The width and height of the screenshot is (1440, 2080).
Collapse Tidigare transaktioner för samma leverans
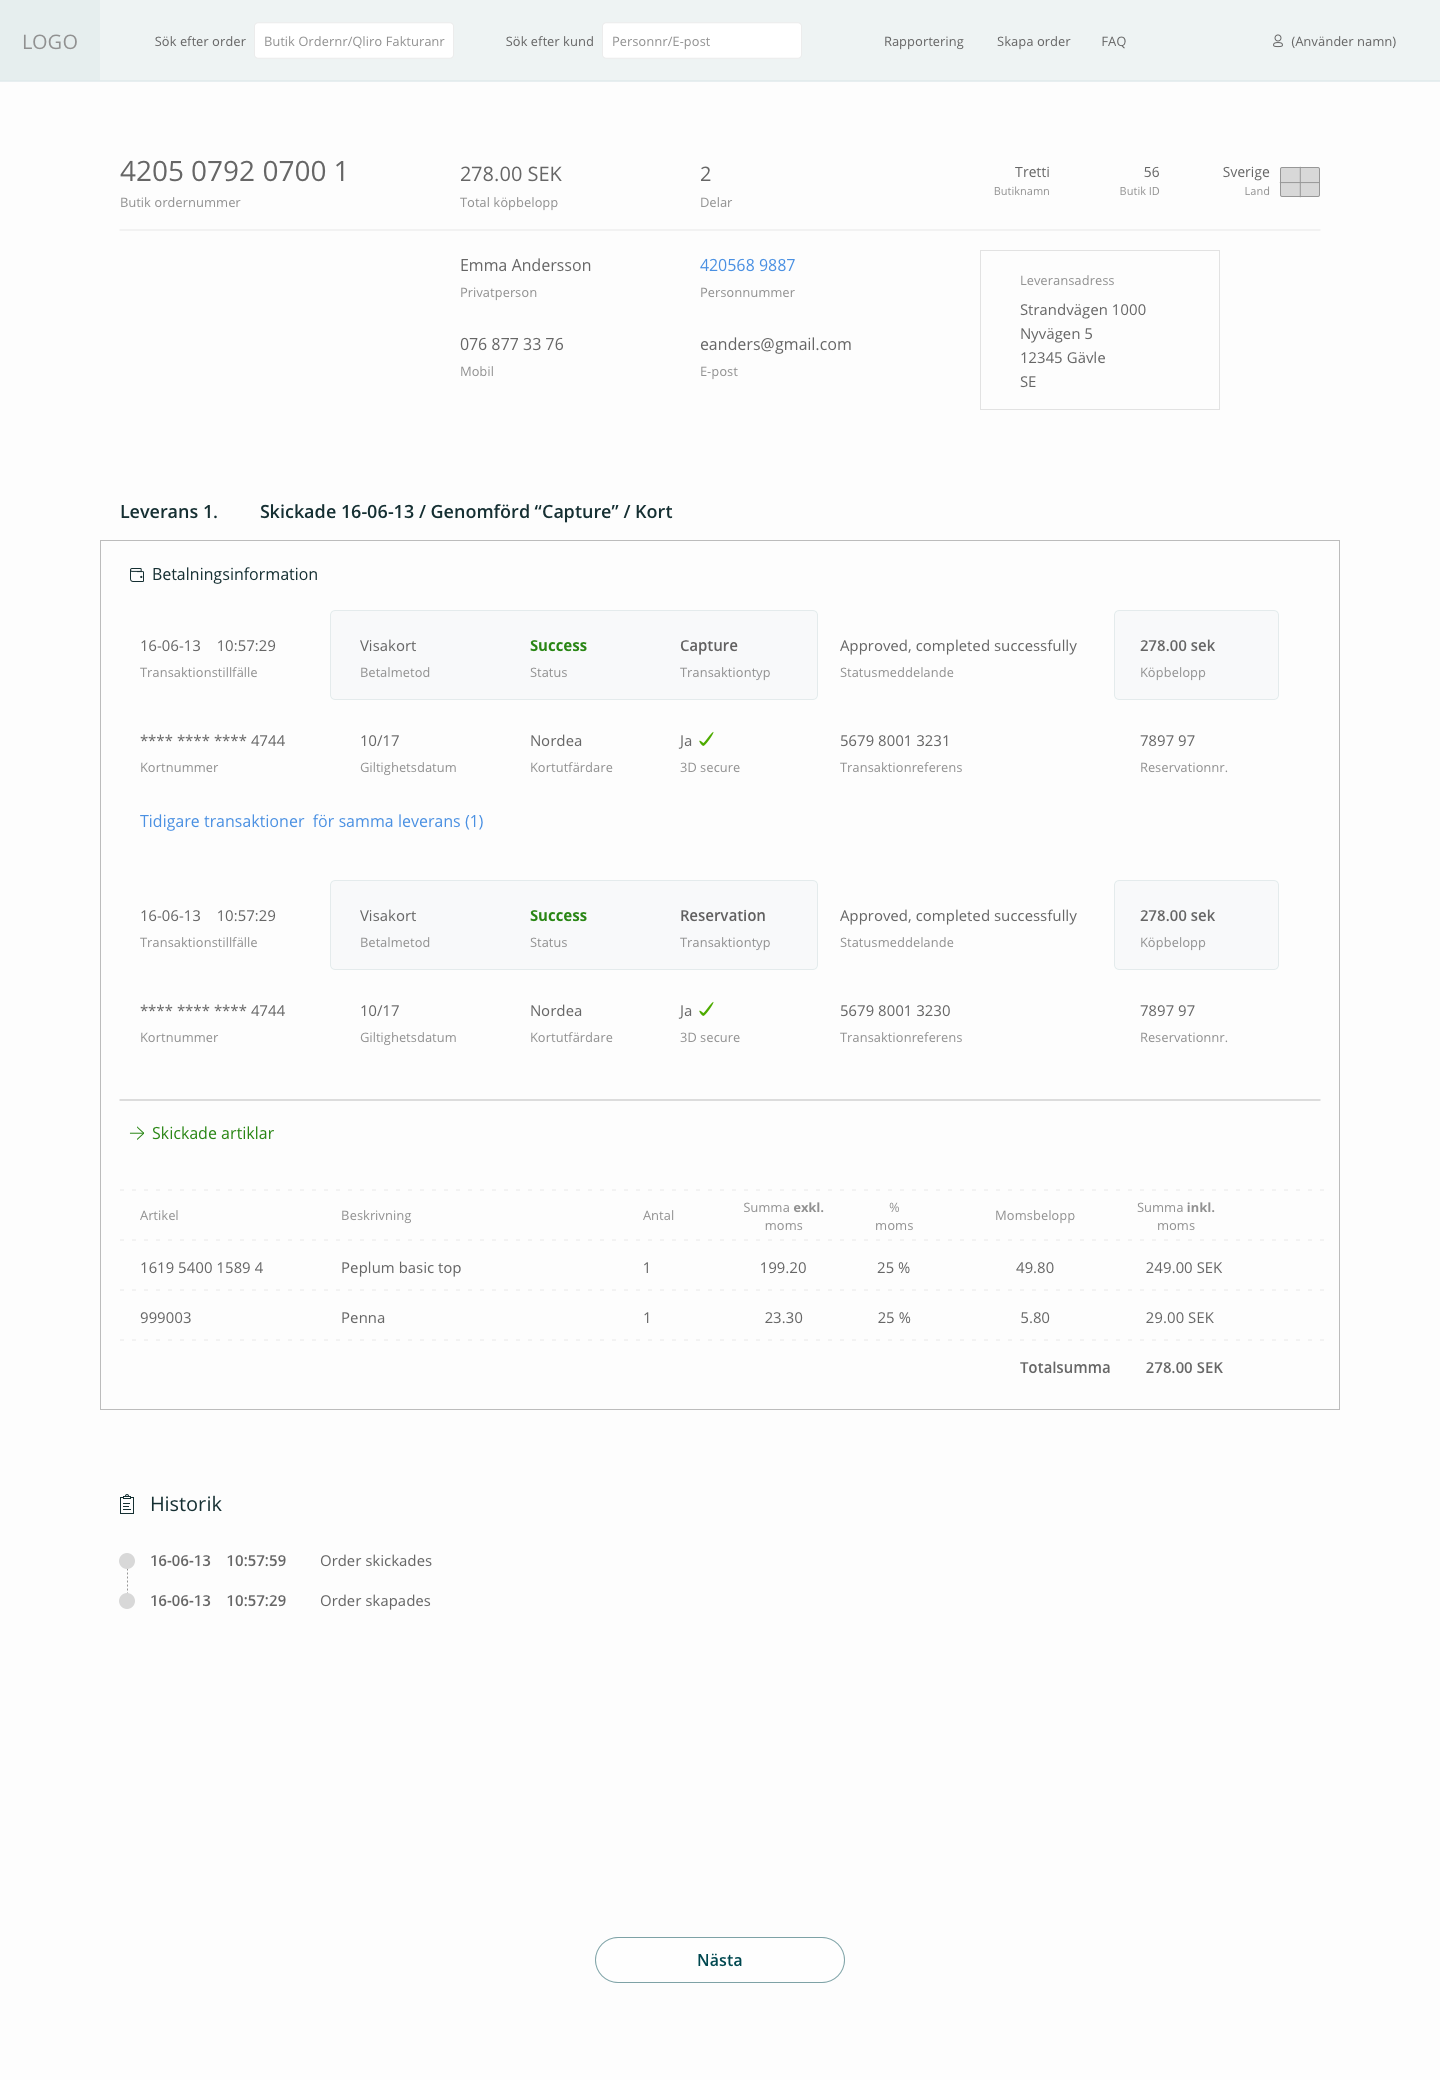click(x=311, y=821)
